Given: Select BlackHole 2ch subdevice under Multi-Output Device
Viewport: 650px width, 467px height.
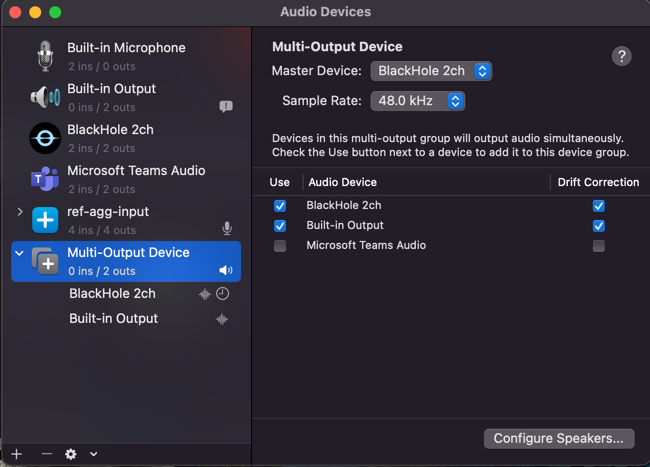Looking at the screenshot, I should [x=112, y=294].
